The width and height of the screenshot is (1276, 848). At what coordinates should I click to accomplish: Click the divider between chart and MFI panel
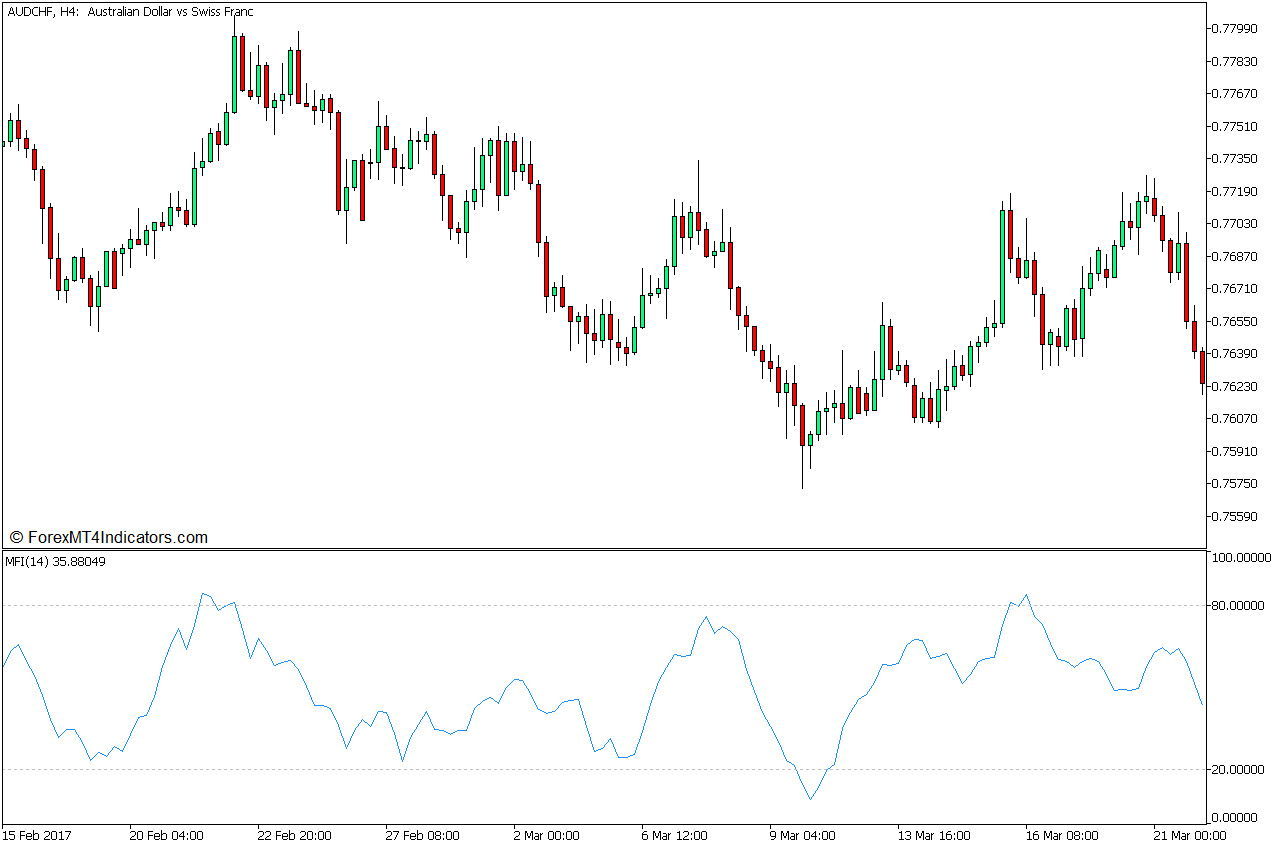point(600,548)
